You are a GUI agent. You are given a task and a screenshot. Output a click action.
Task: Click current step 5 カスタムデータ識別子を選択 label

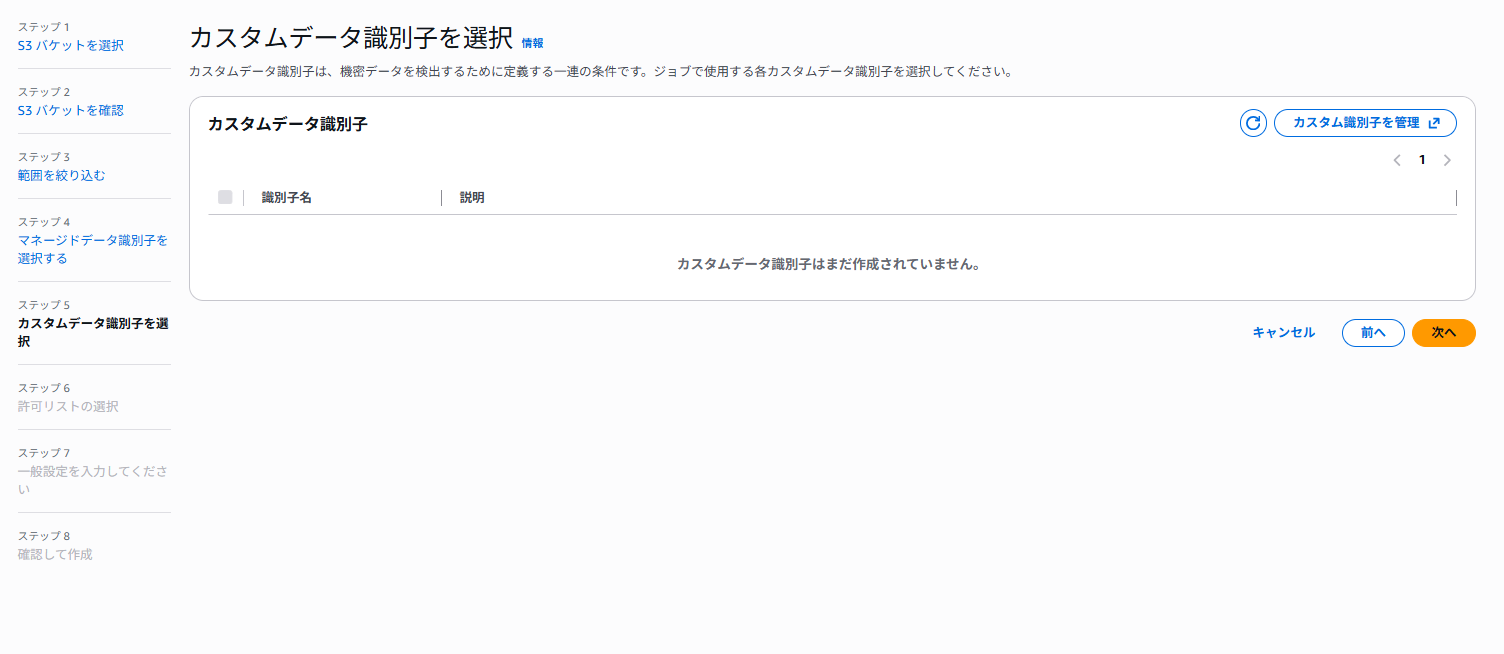[93, 332]
